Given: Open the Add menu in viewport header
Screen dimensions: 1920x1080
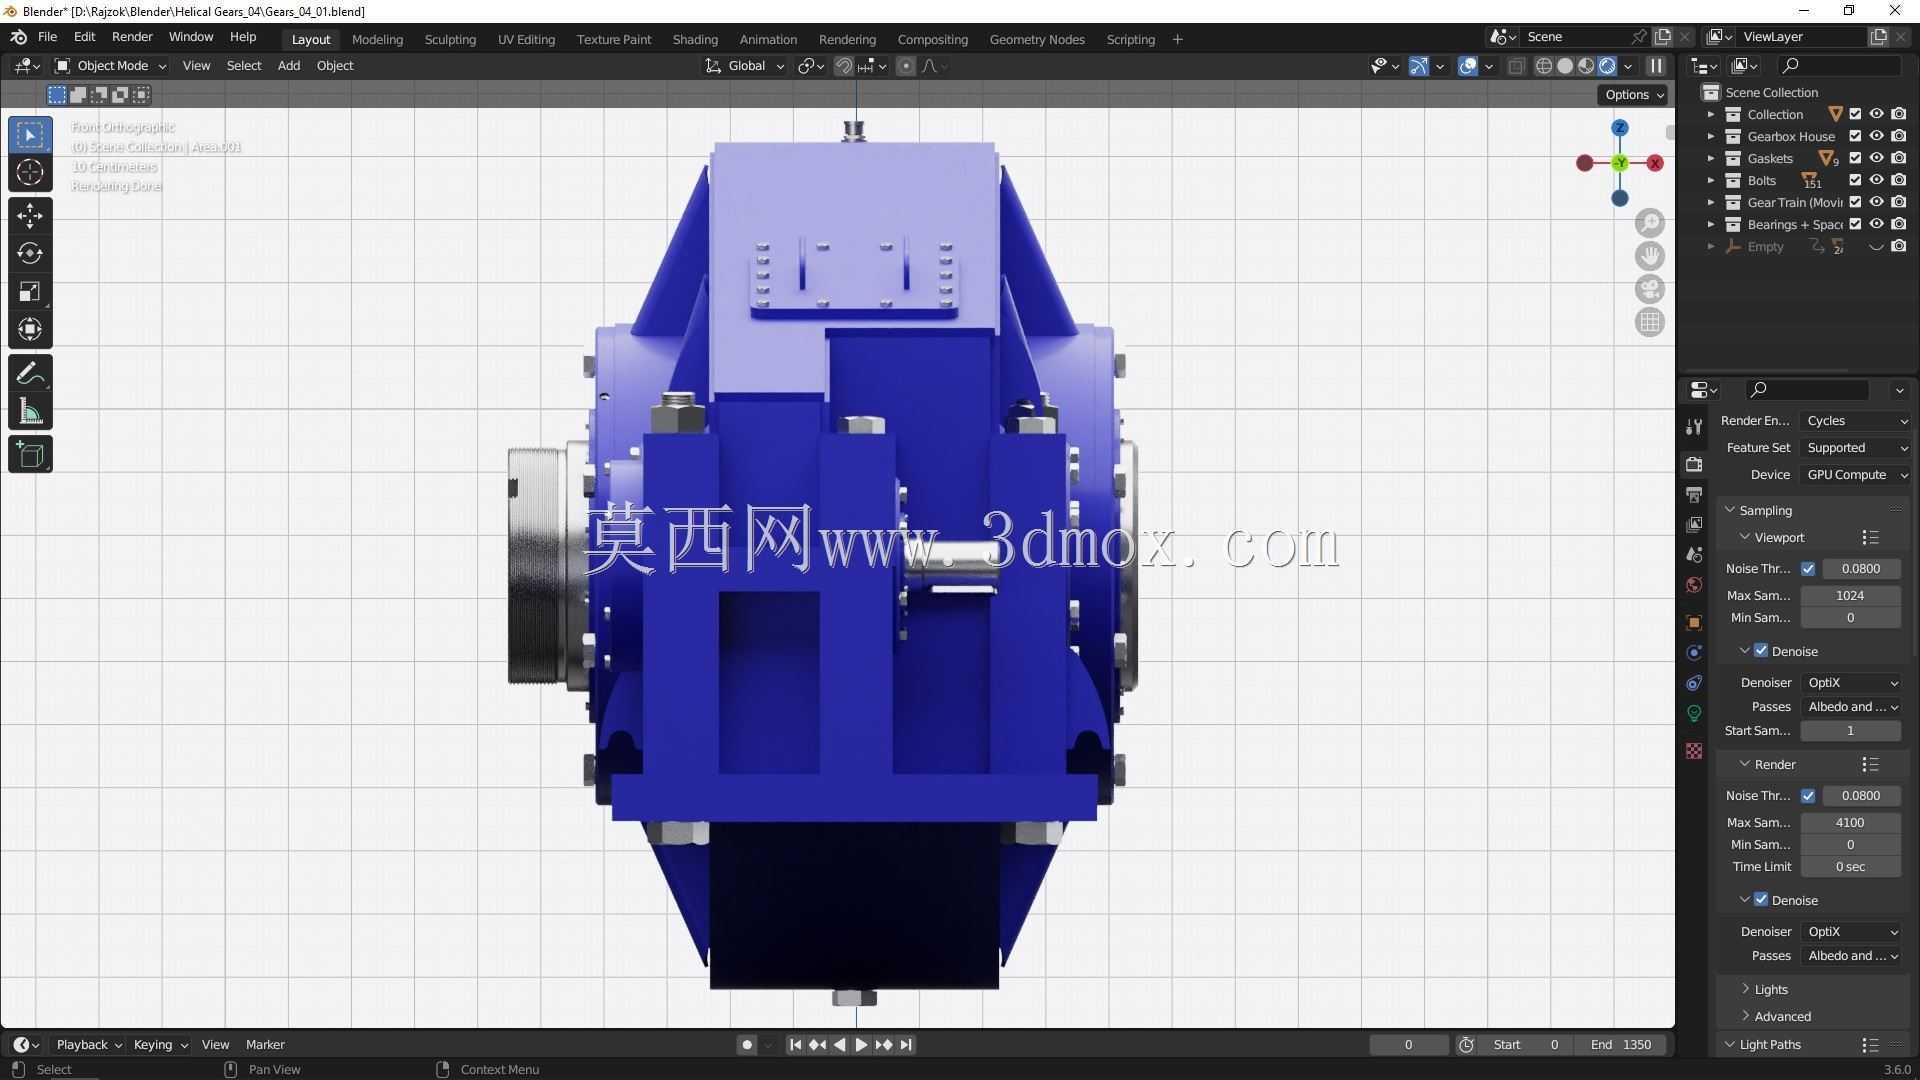Looking at the screenshot, I should click(x=288, y=66).
